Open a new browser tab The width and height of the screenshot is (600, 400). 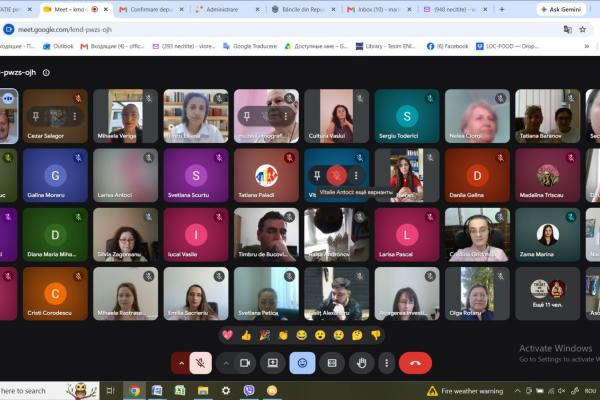[x=502, y=9]
